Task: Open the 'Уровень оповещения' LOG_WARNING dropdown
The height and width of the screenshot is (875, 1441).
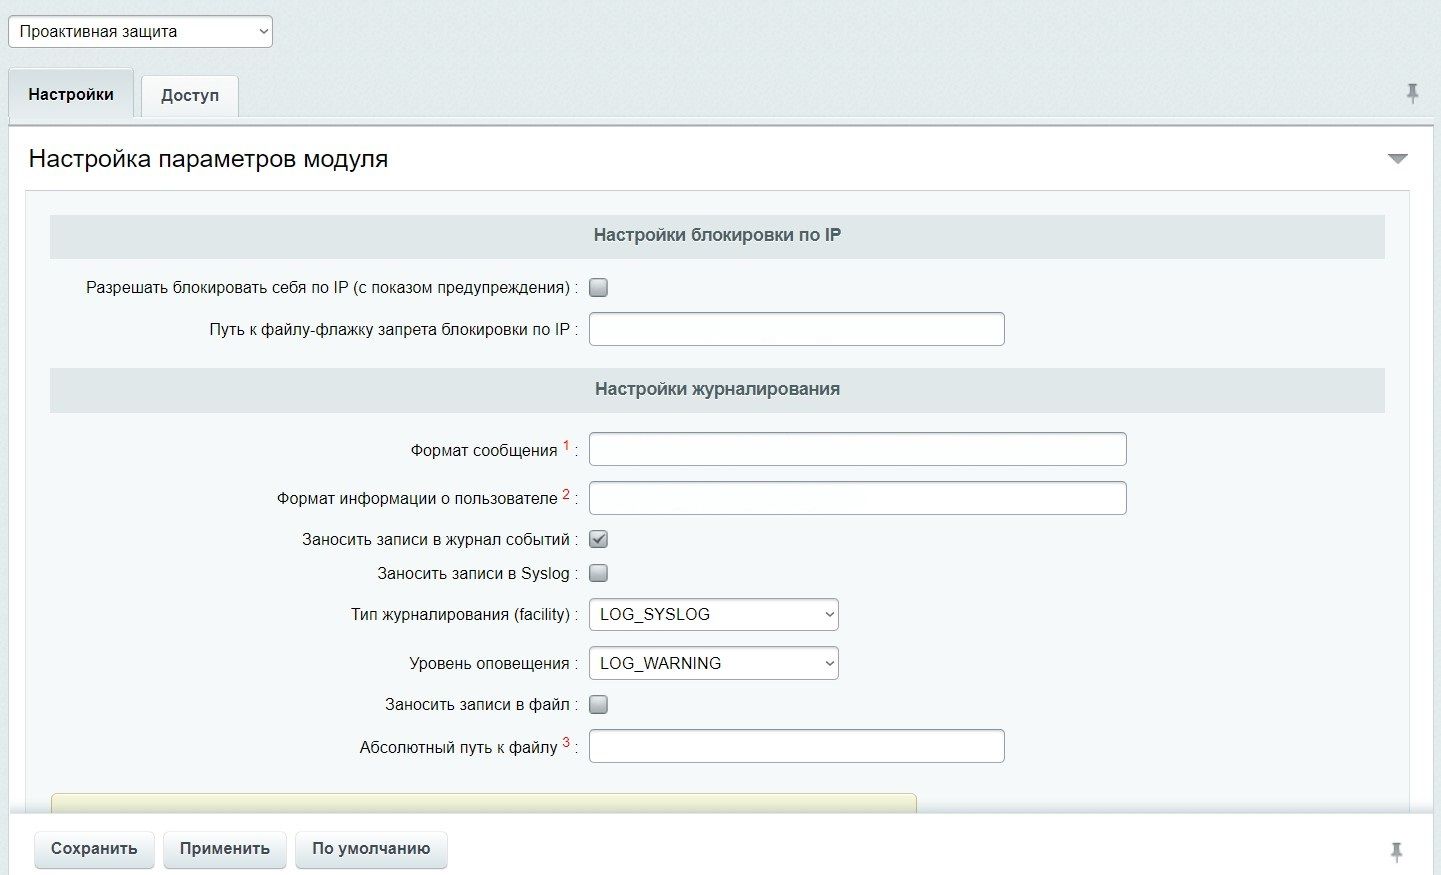Action: (x=713, y=664)
